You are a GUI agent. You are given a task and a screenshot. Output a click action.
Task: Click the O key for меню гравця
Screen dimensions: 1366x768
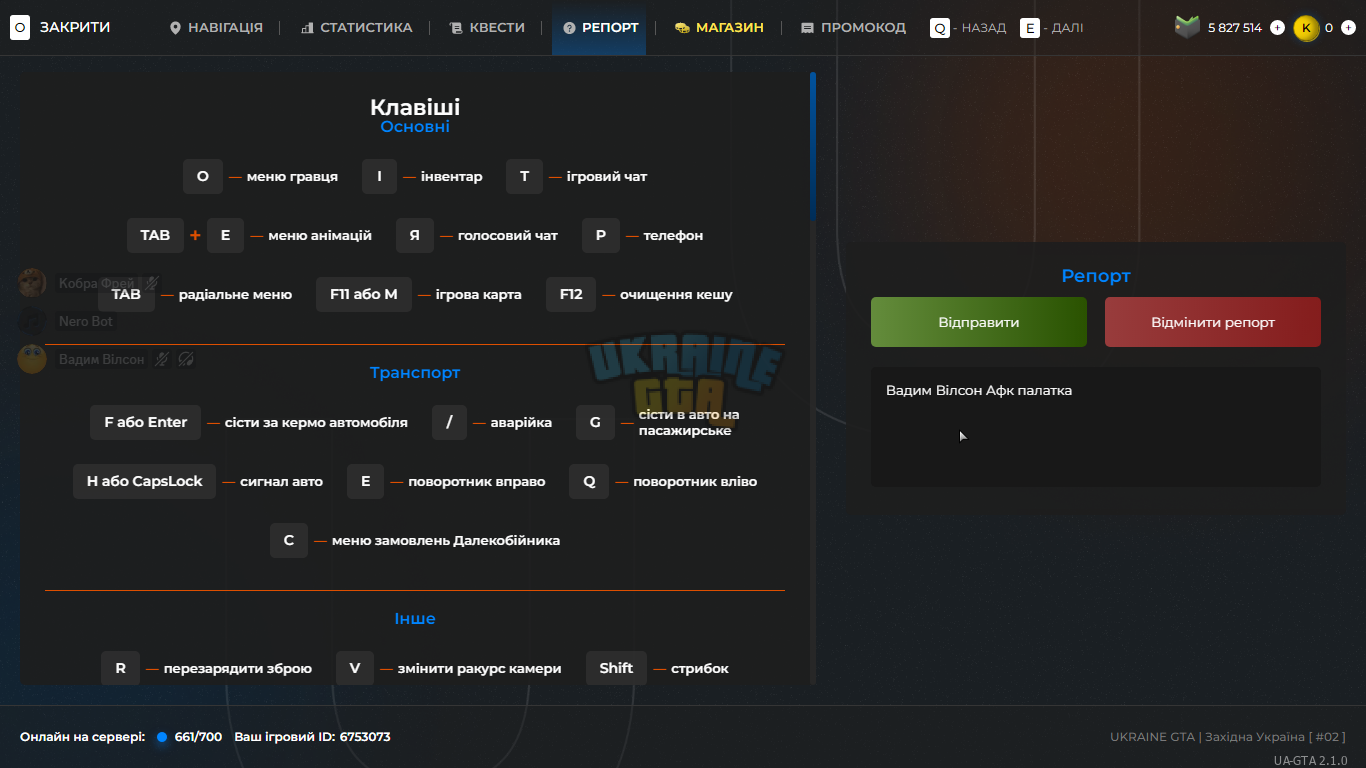[x=203, y=176]
